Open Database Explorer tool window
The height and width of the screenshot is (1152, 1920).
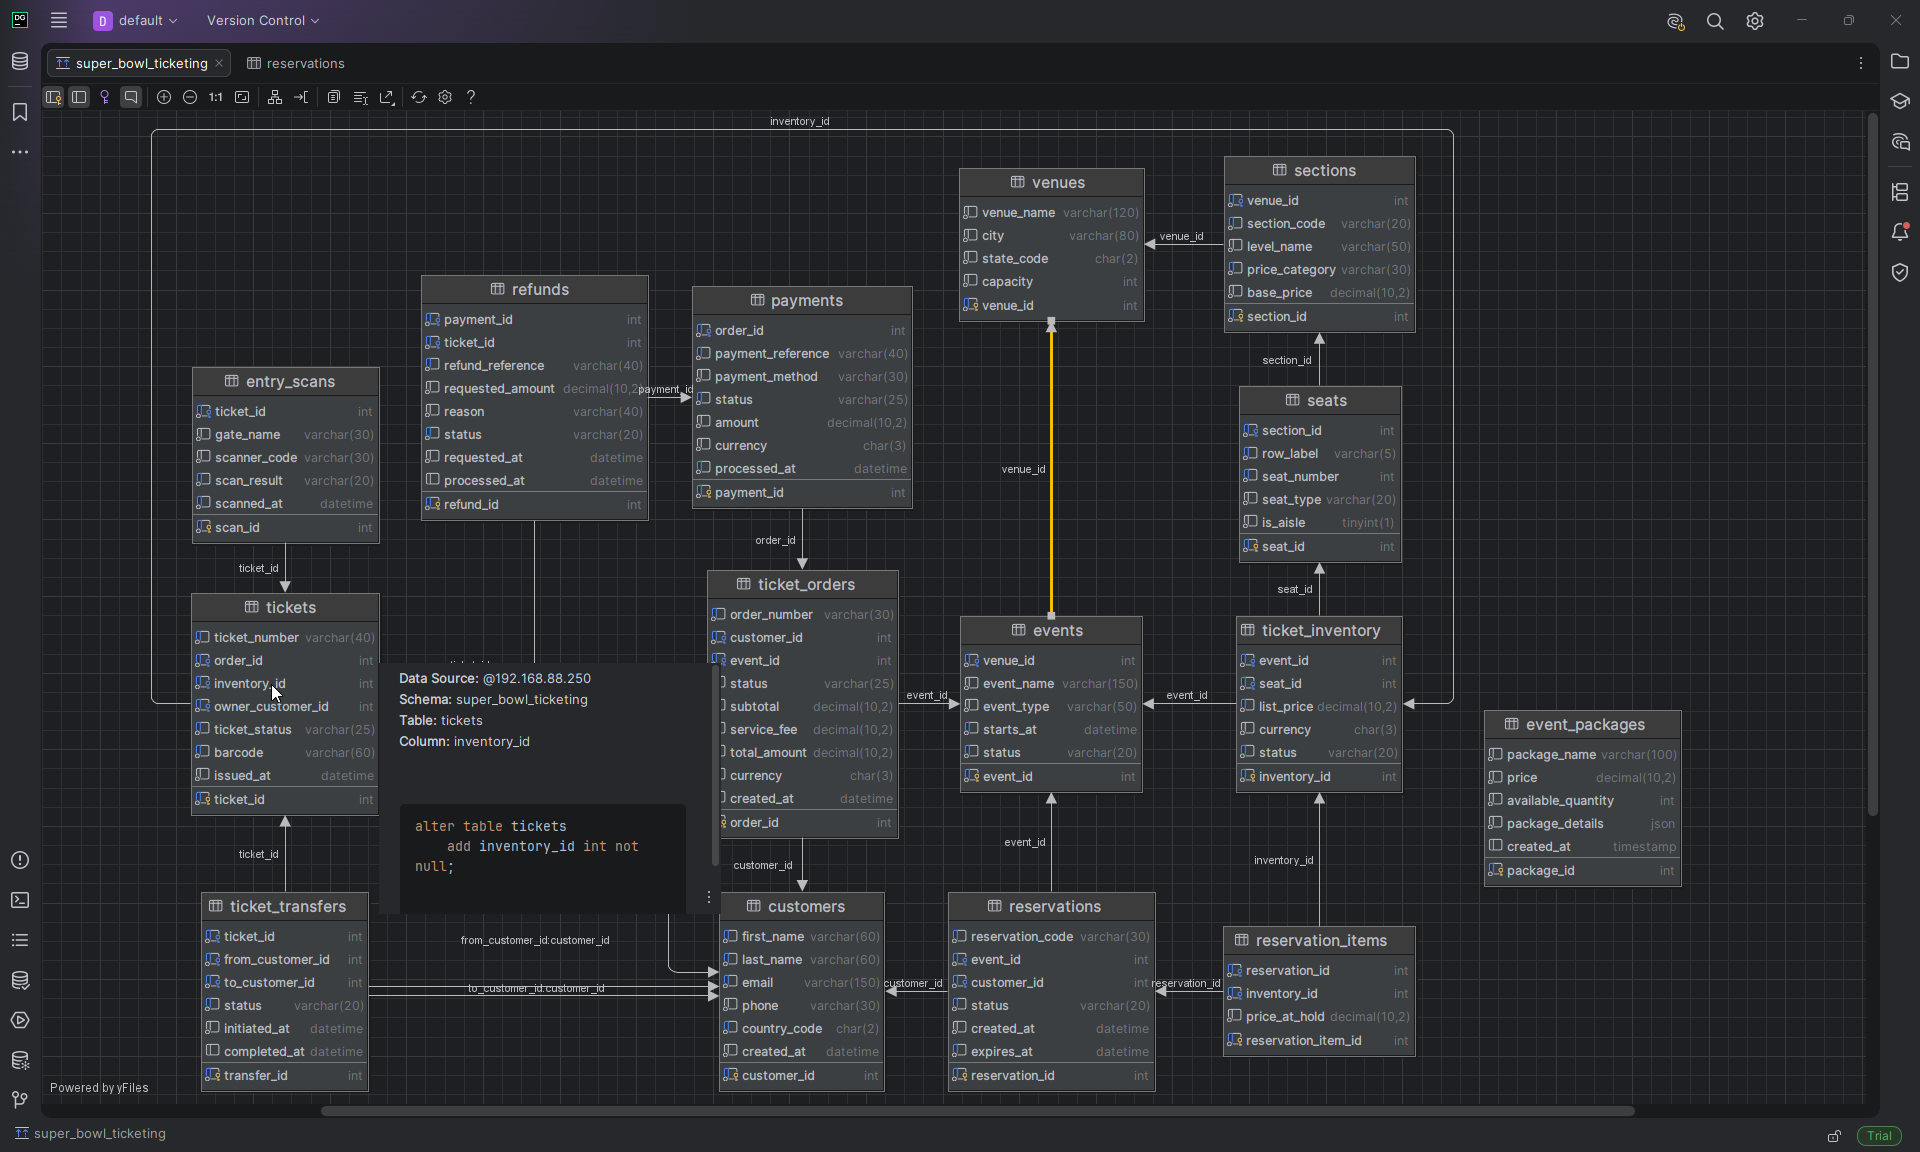pyautogui.click(x=20, y=62)
